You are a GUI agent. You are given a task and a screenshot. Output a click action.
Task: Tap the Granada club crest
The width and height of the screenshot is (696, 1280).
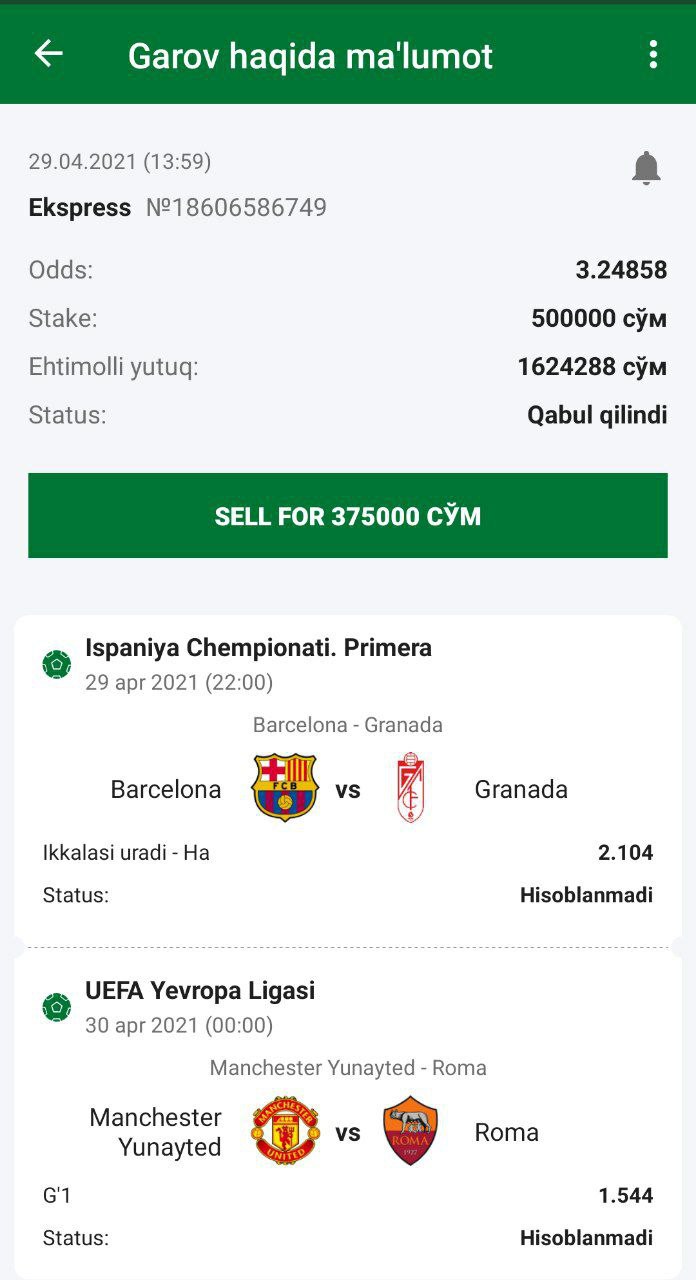click(x=410, y=788)
